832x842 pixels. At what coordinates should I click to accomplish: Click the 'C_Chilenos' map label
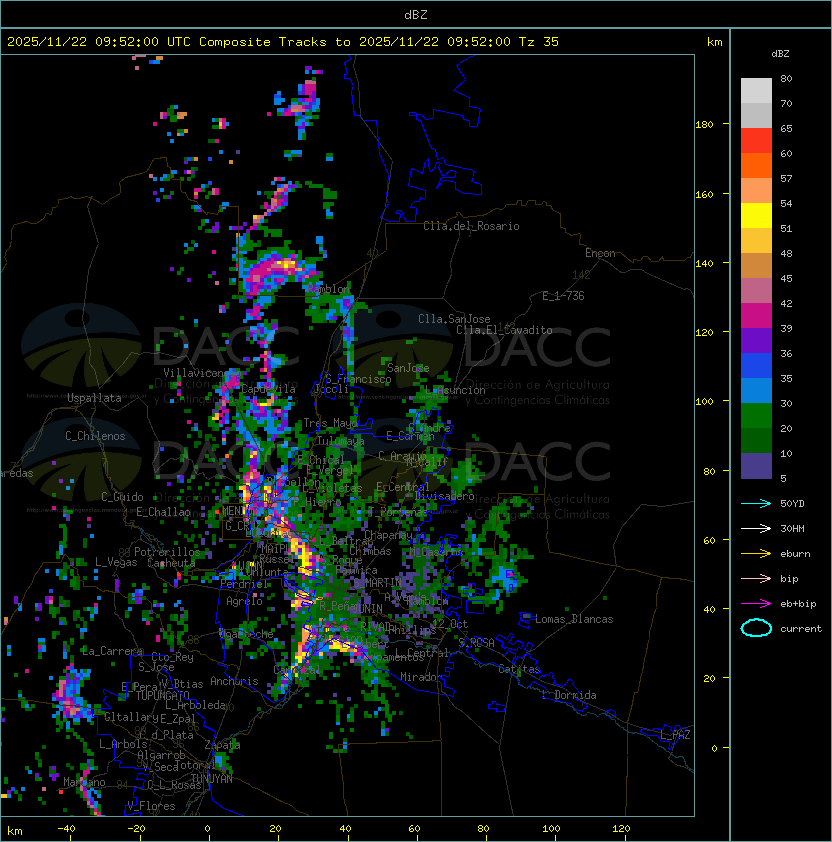click(x=95, y=436)
